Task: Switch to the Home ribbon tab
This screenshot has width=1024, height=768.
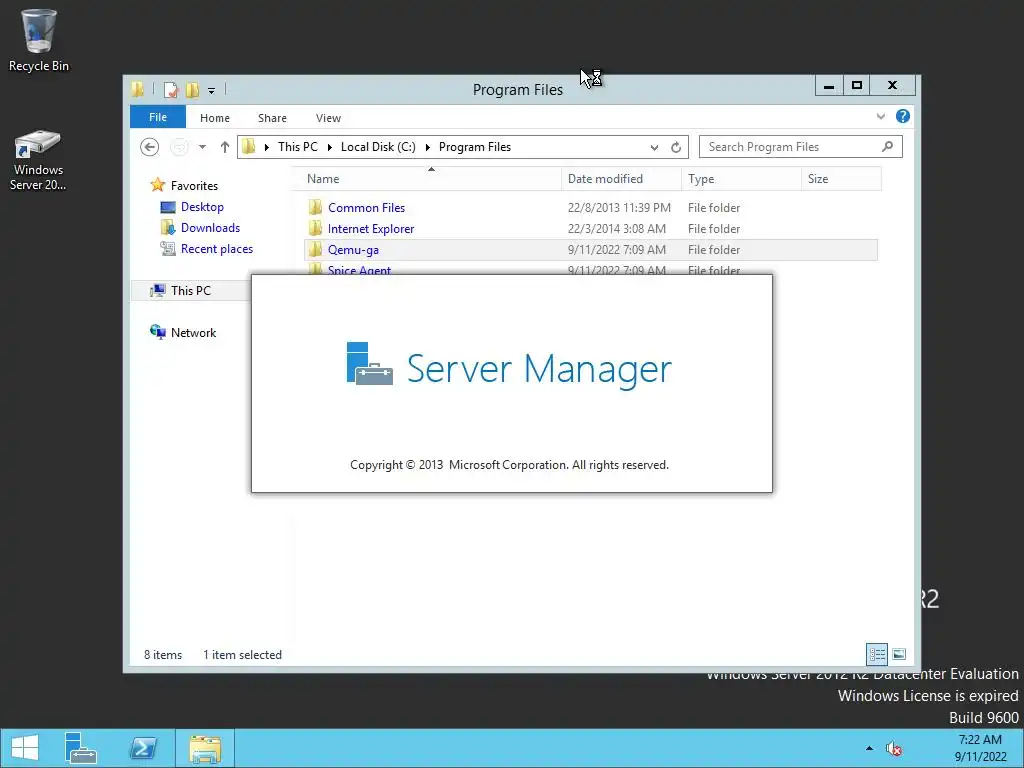Action: point(215,118)
